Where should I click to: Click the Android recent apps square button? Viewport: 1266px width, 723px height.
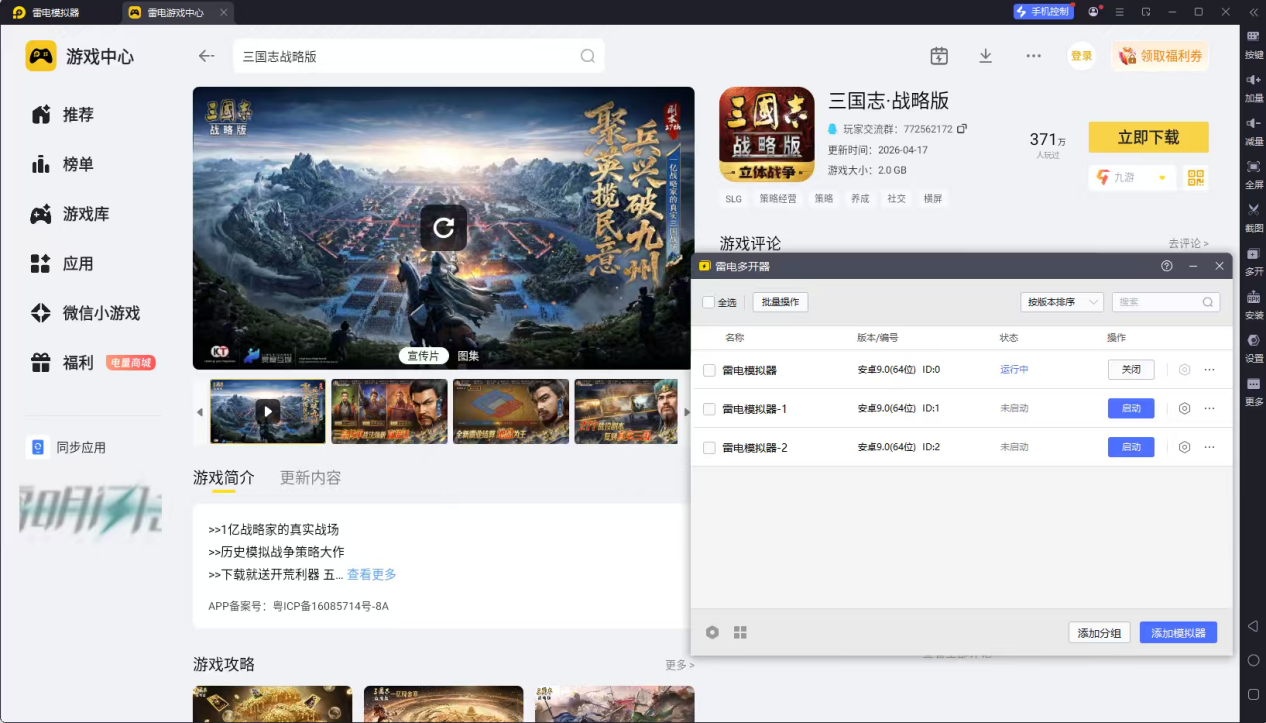point(1253,694)
